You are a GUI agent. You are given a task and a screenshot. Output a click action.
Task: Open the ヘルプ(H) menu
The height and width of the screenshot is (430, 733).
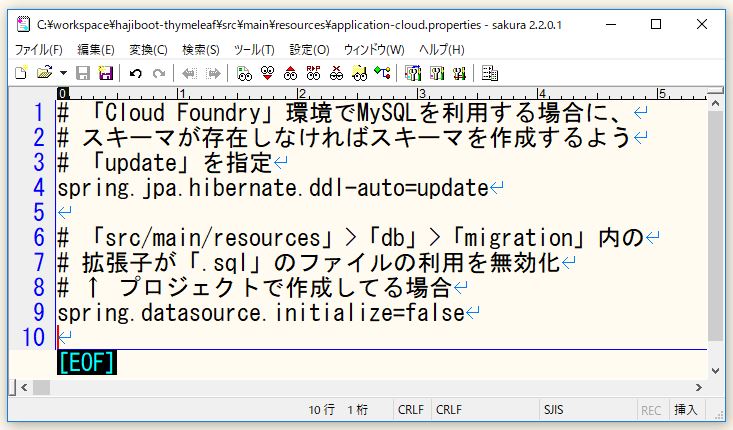point(441,50)
